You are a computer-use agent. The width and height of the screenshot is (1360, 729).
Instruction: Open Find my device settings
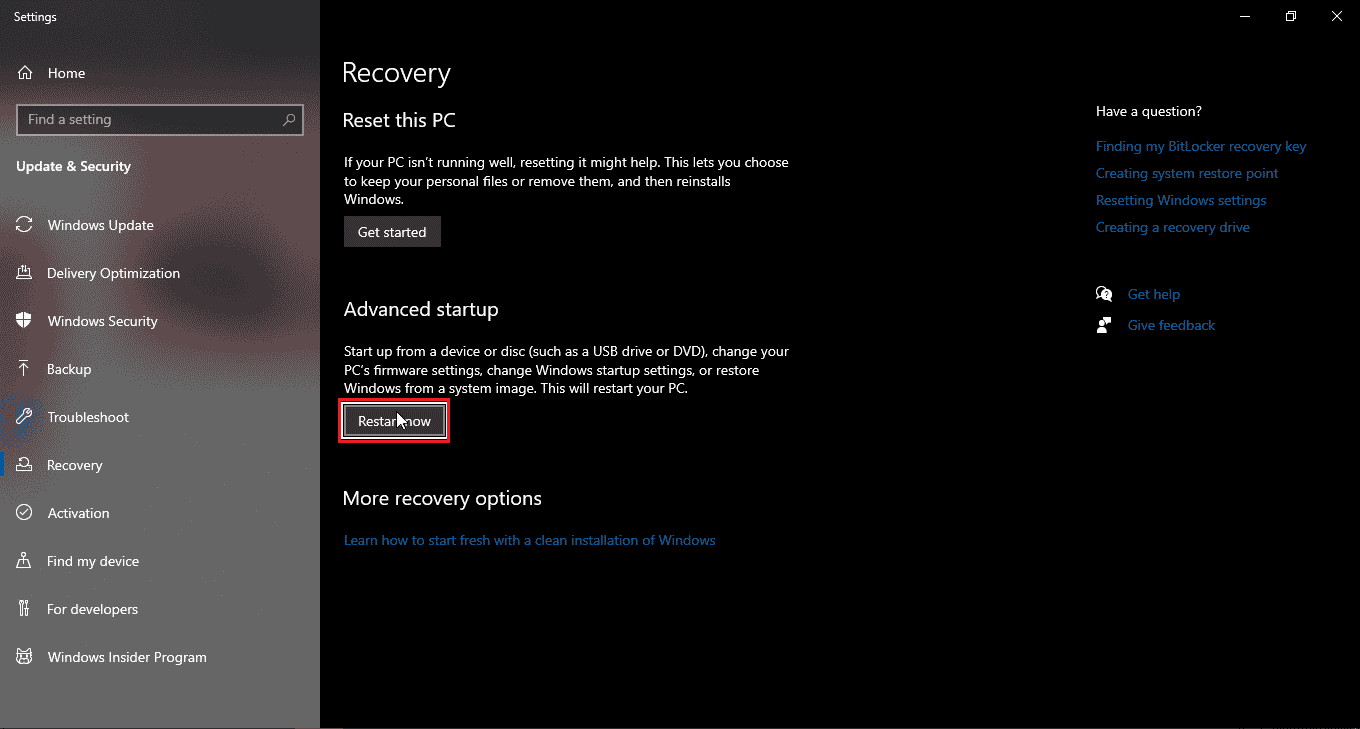[x=160, y=561]
